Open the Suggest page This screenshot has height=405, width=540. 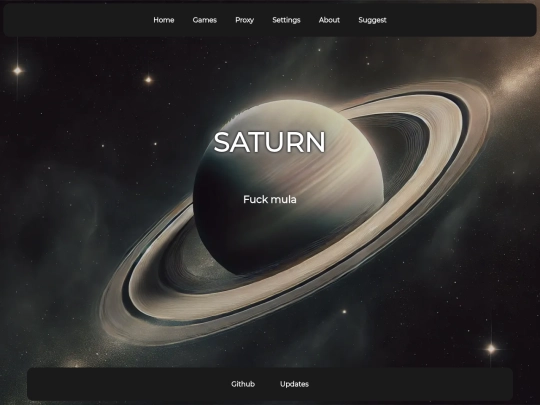coord(372,20)
